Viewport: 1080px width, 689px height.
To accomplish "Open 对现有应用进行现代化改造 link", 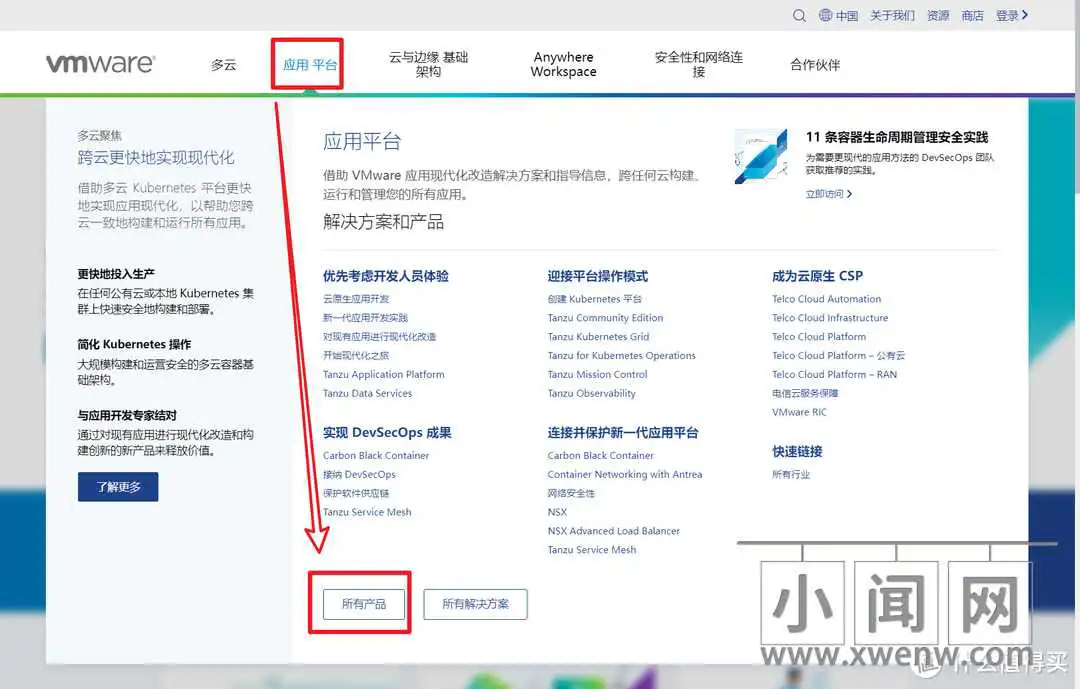I will coord(380,337).
